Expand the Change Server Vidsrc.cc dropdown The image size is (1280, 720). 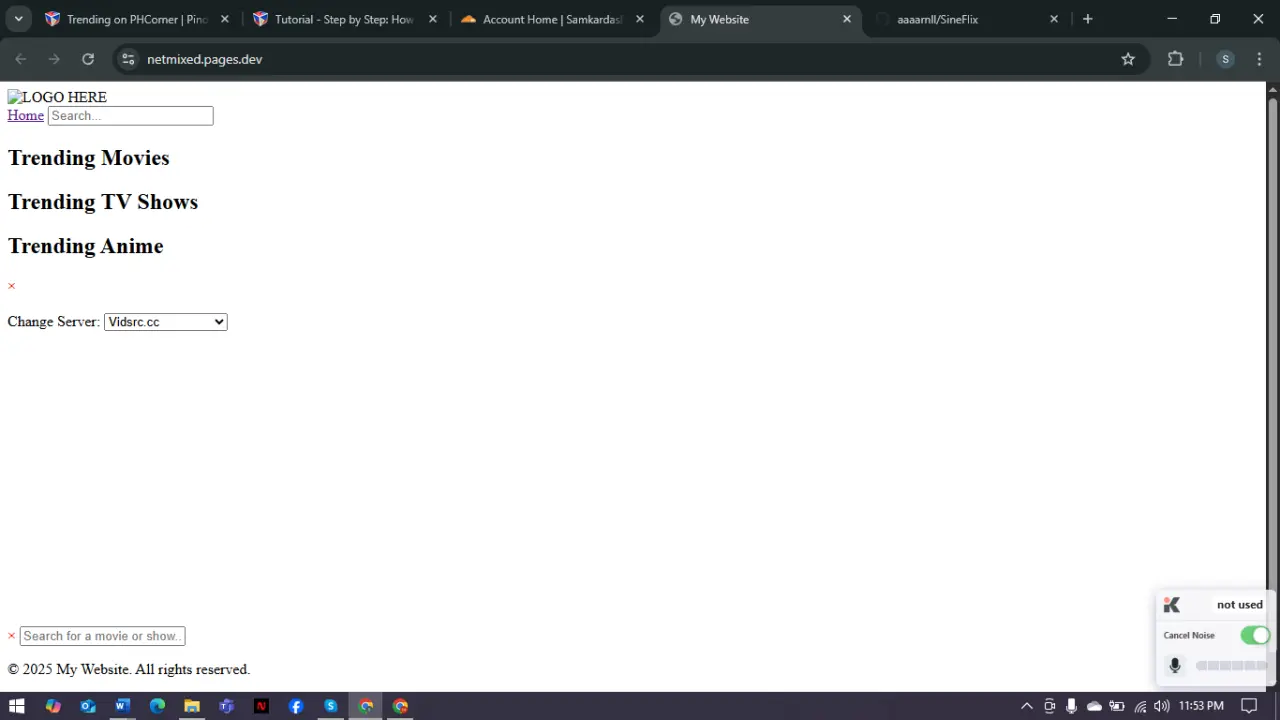[166, 322]
